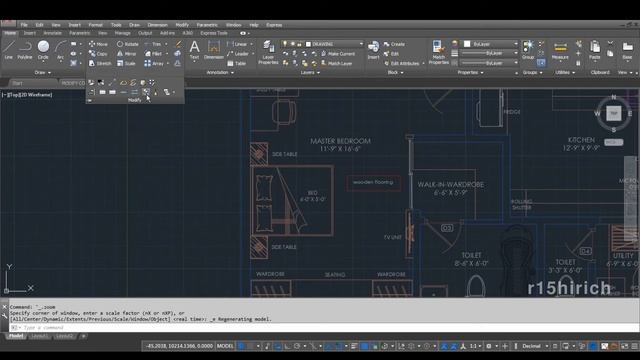
Task: Select the Line tool
Action: coord(9,50)
